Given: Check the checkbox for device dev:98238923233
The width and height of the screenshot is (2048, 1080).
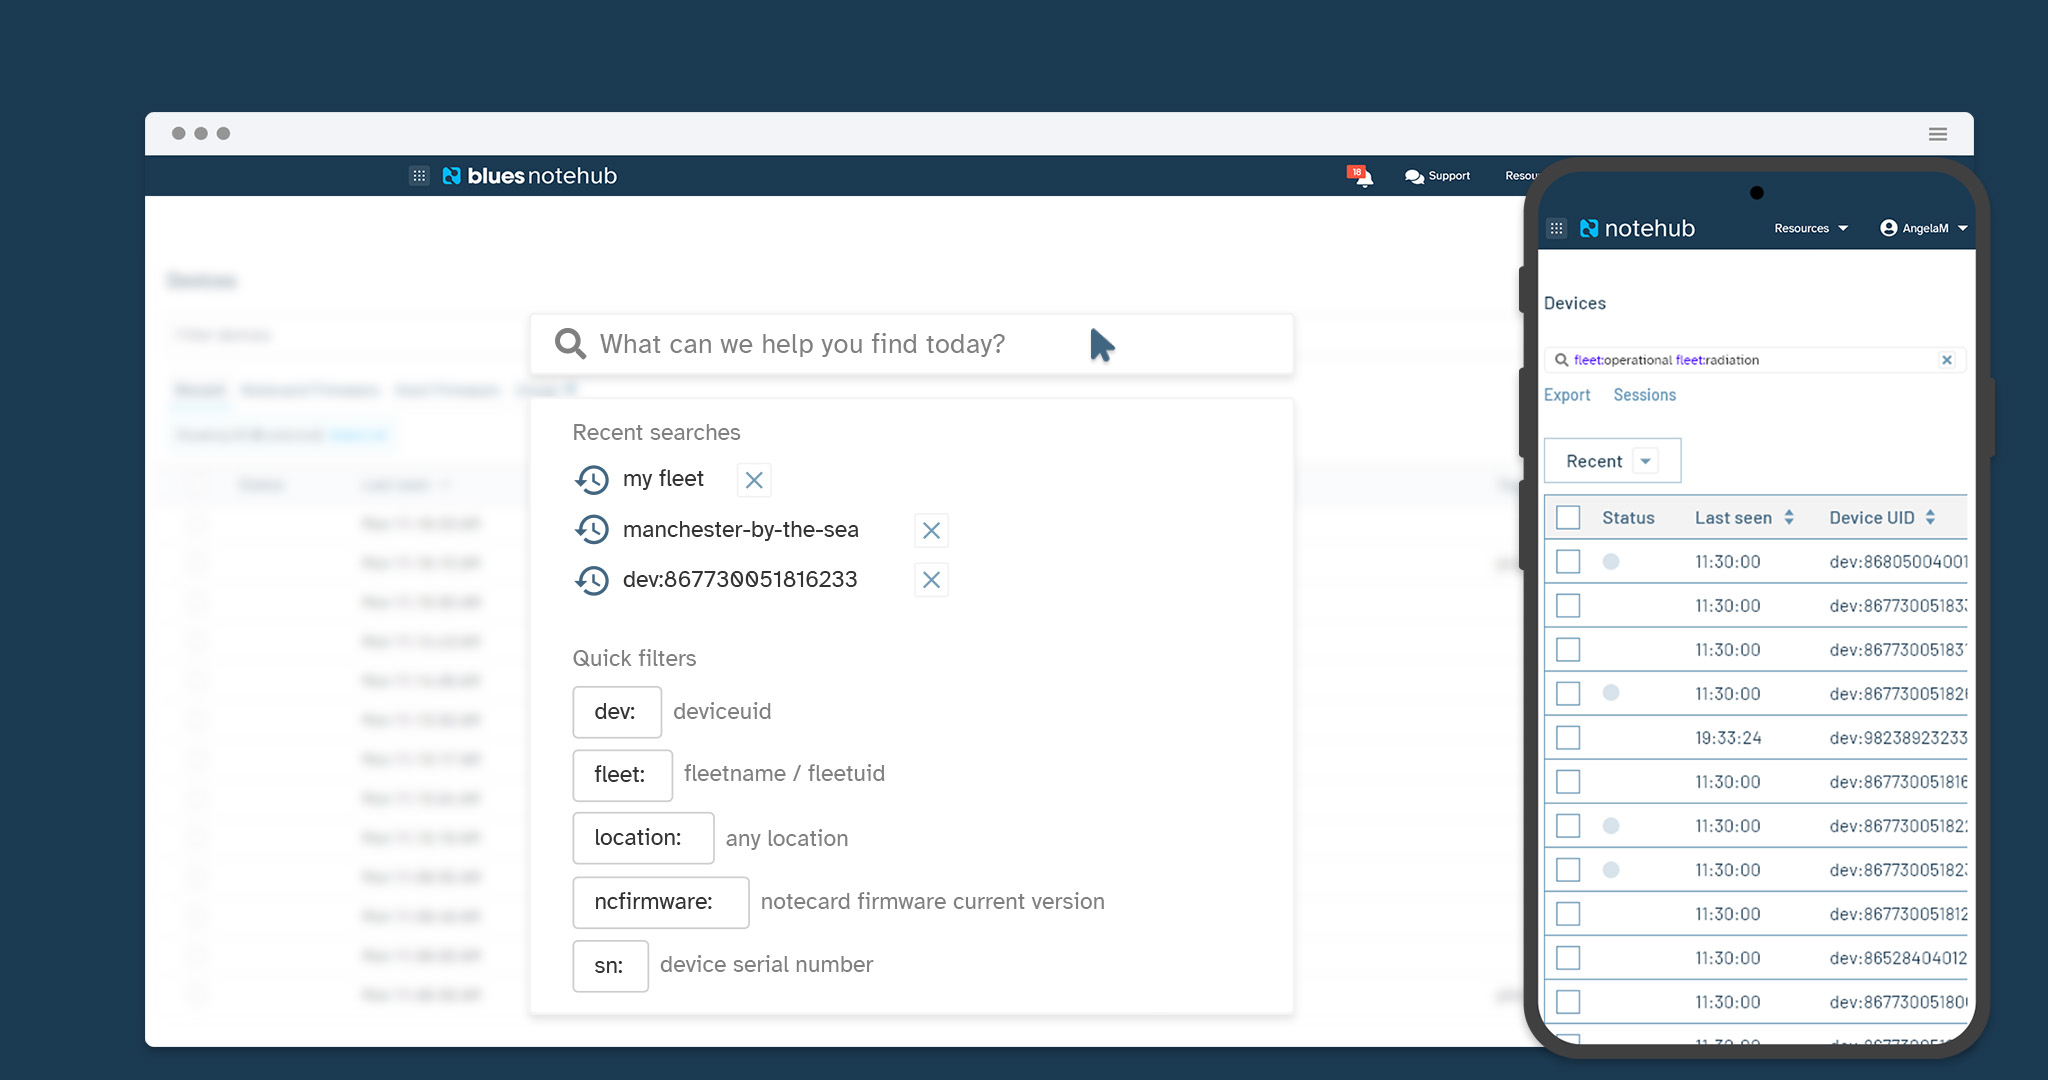Looking at the screenshot, I should pos(1568,737).
